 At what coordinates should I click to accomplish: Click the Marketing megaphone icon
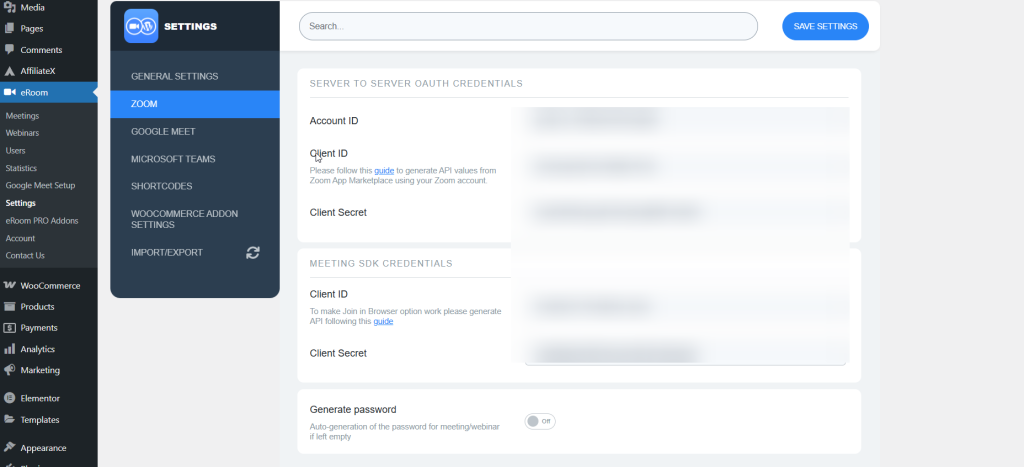[10, 370]
